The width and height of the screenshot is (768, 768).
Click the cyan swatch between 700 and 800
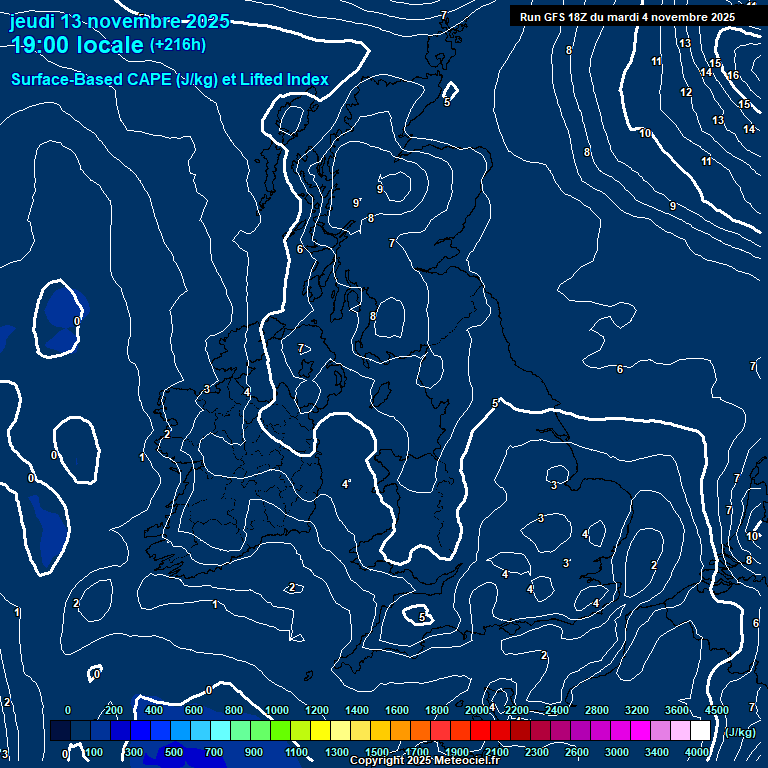tap(220, 730)
